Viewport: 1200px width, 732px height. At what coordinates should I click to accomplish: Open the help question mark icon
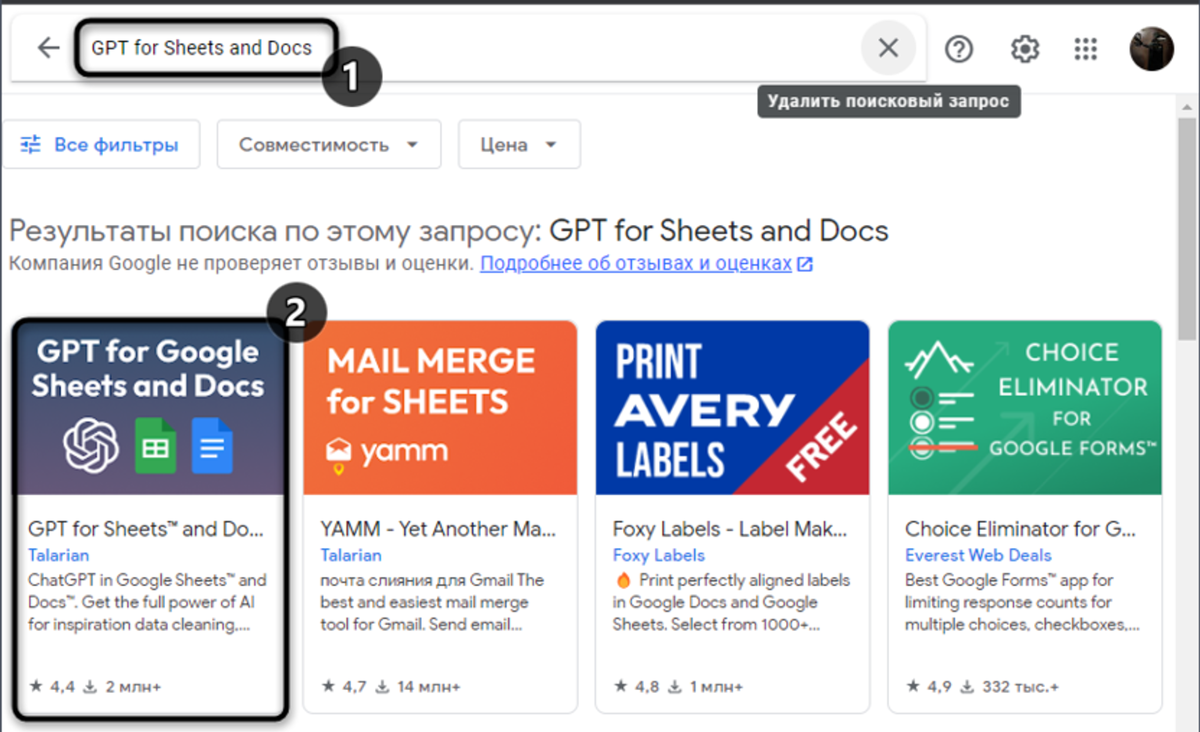pos(959,48)
